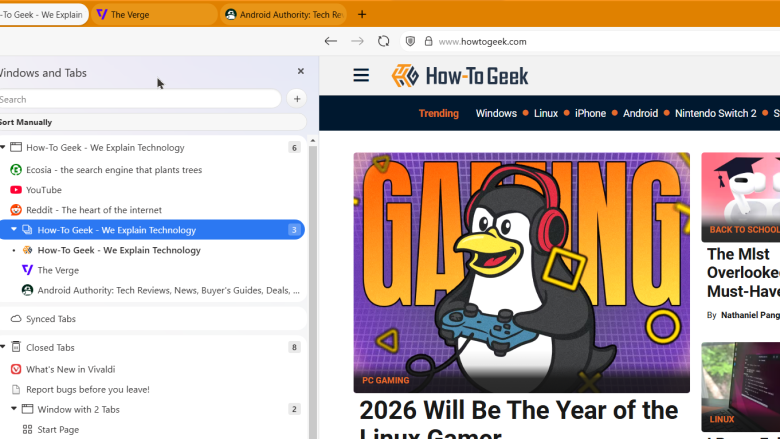Open the shield tracker blocker icon
Viewport: 780px width, 439px height.
410,41
